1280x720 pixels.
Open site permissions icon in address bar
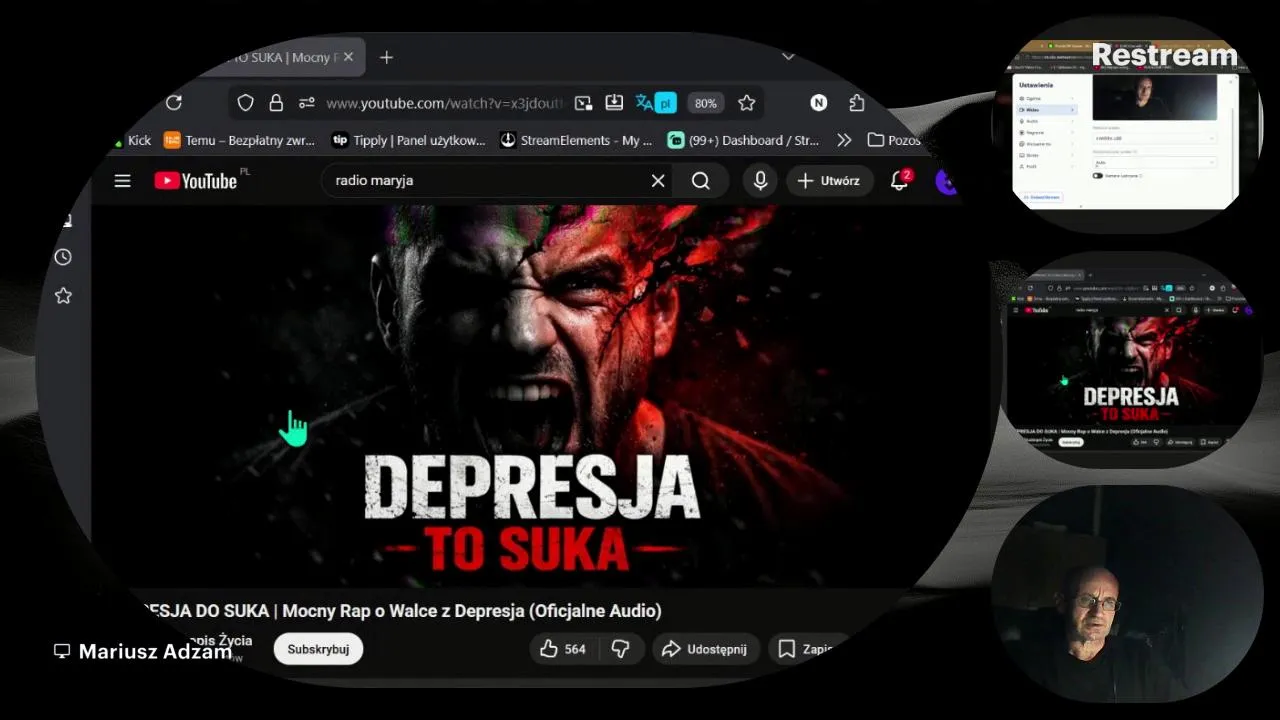pyautogui.click(x=307, y=103)
